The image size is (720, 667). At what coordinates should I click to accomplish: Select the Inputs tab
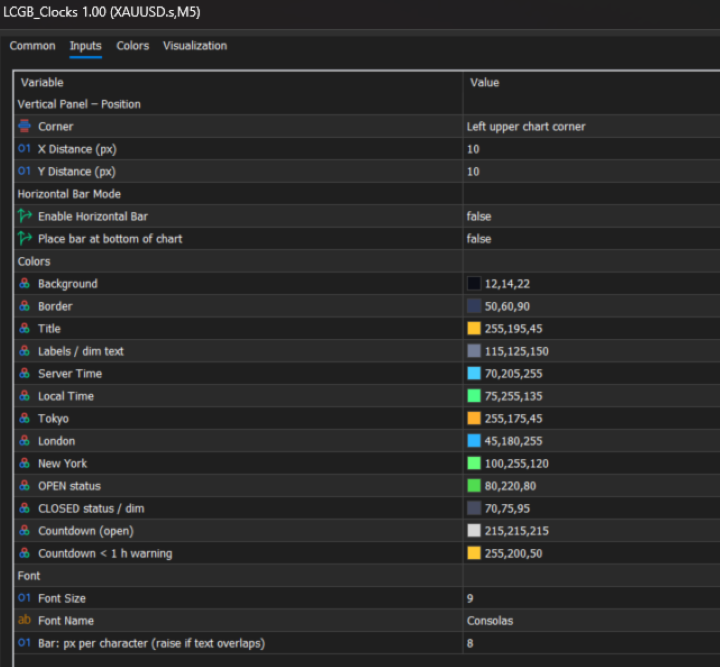[x=85, y=46]
